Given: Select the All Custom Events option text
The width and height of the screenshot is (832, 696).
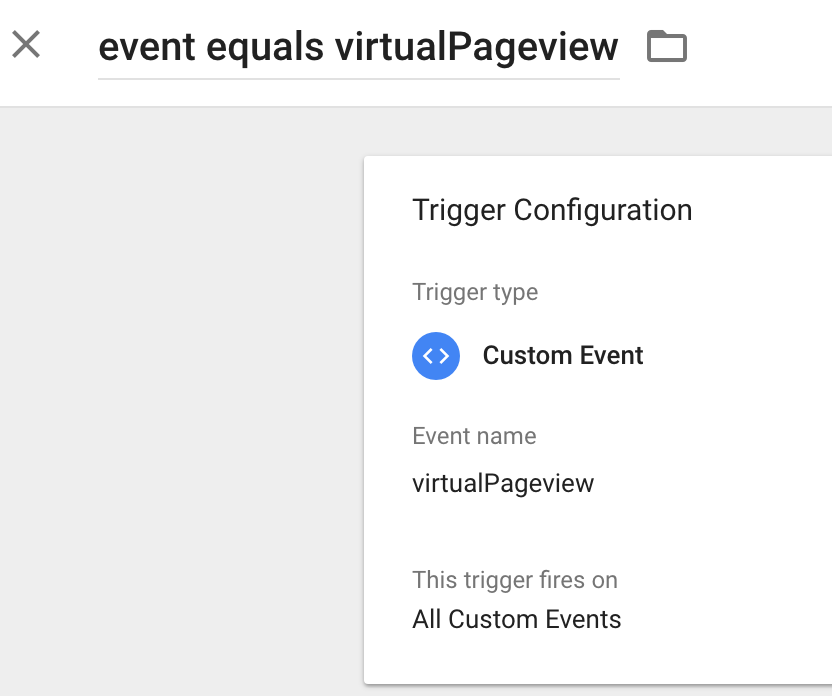Looking at the screenshot, I should click(516, 619).
